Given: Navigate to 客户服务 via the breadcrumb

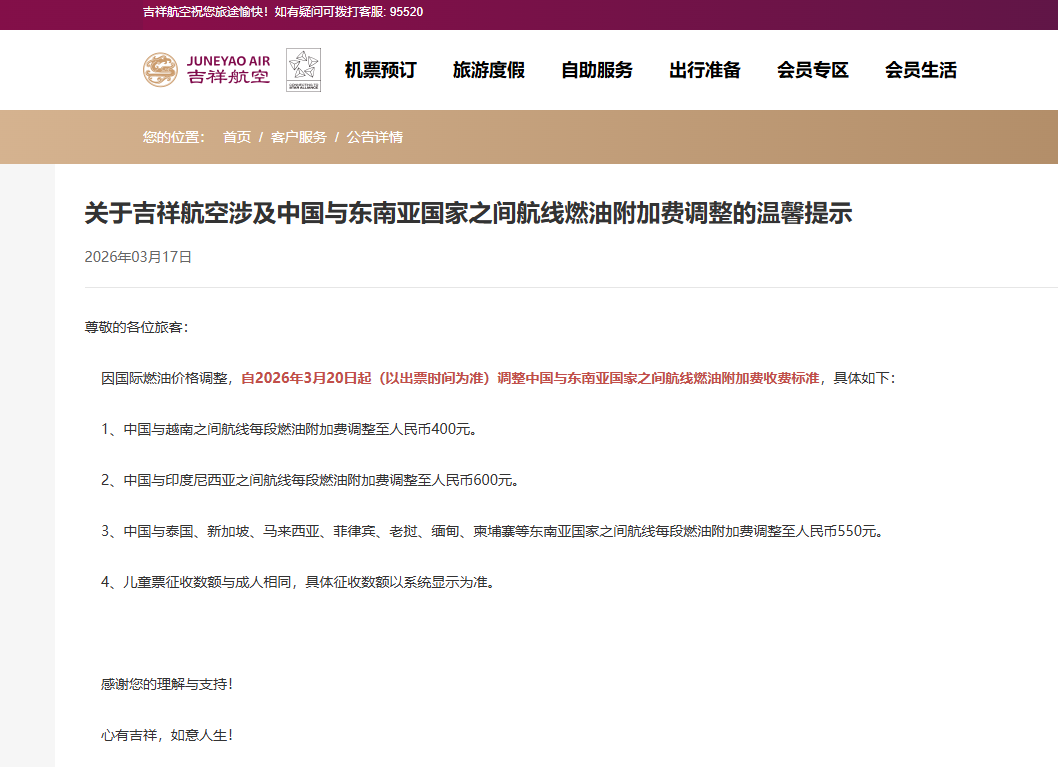Looking at the screenshot, I should point(298,137).
